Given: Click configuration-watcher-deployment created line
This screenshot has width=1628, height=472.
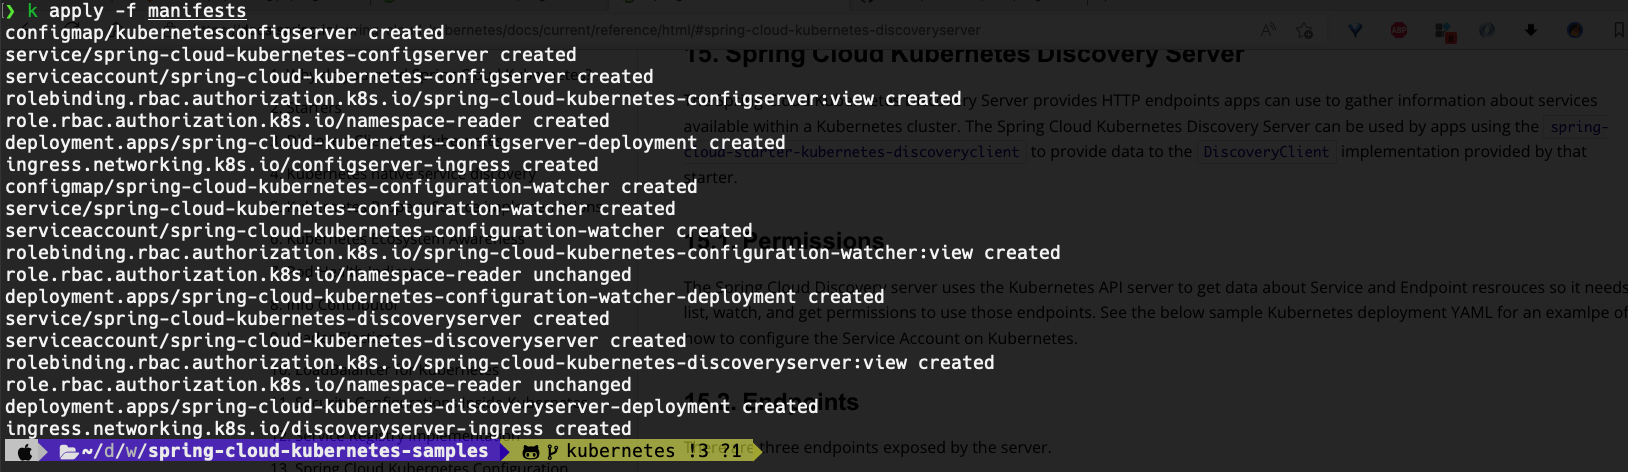Looking at the screenshot, I should click(445, 297).
